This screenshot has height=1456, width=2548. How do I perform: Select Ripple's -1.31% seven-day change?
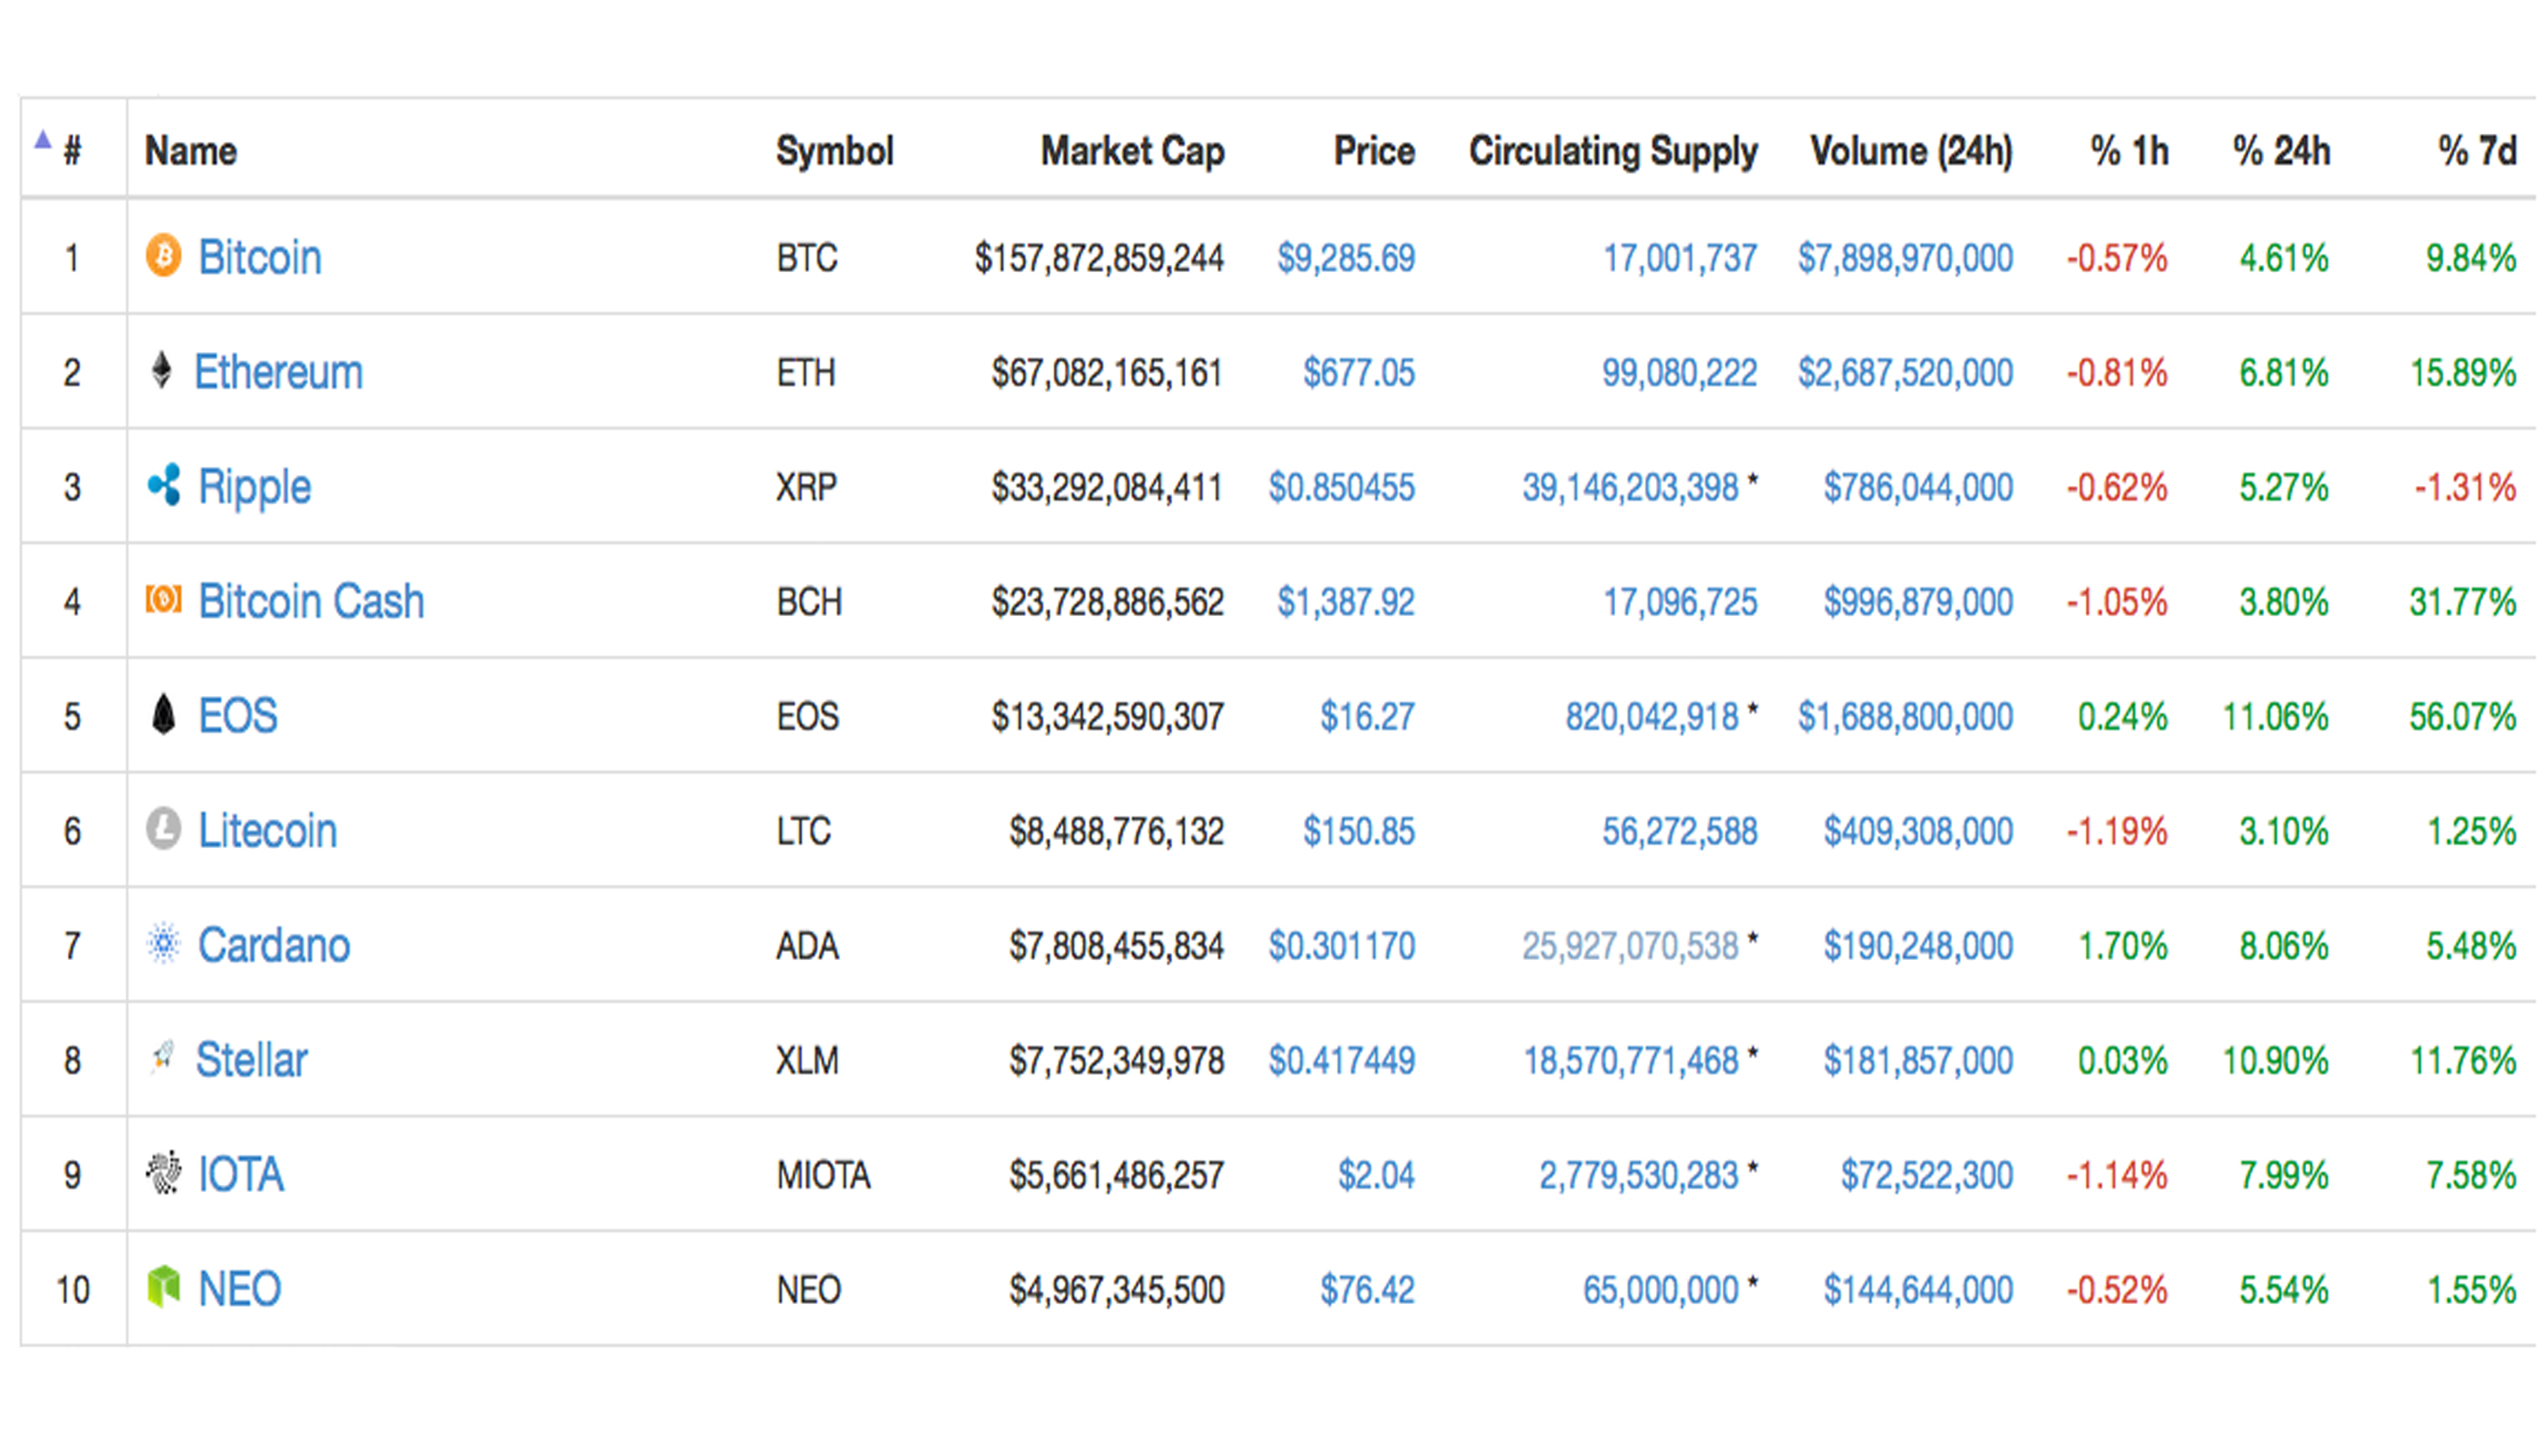click(2465, 487)
